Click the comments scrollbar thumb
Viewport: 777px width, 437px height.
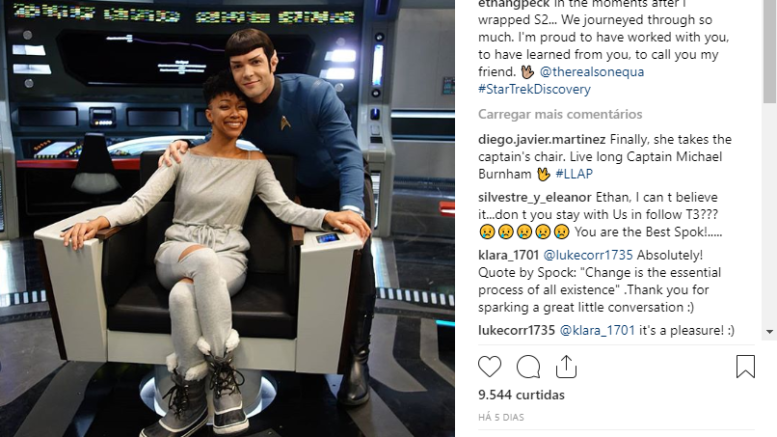[770, 52]
